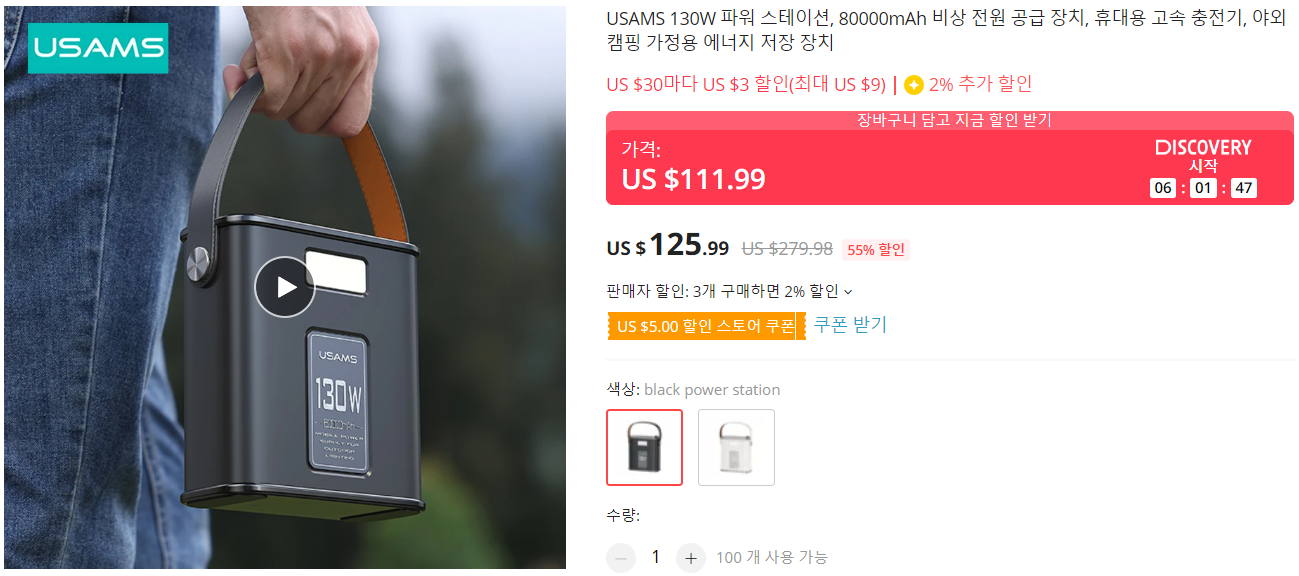Viewport: 1299px width, 576px height.
Task: Click the 2% 추가 할인 text
Action: click(980, 84)
